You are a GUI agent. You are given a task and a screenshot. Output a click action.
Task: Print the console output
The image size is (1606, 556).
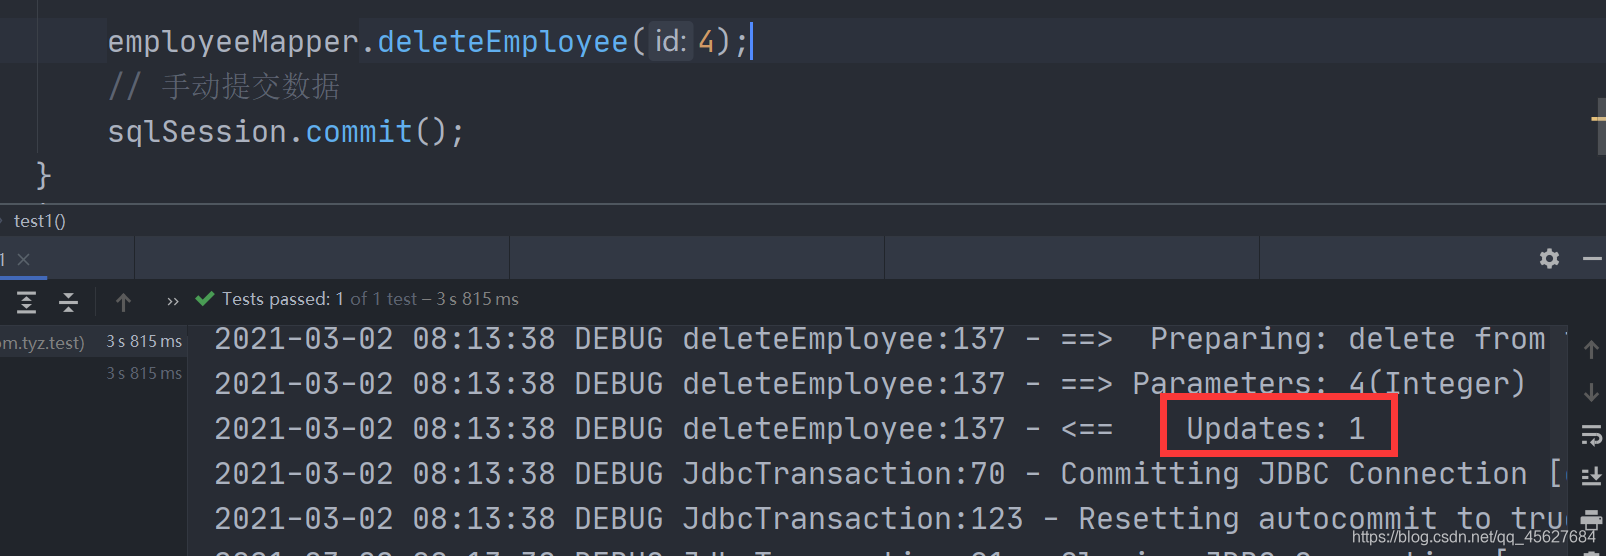[x=1591, y=518]
